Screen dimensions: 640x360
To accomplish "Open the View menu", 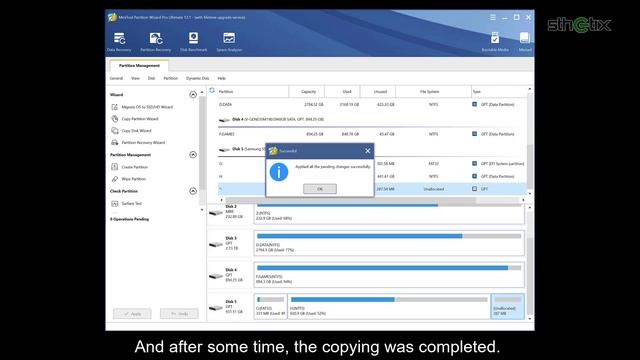I will tap(135, 78).
